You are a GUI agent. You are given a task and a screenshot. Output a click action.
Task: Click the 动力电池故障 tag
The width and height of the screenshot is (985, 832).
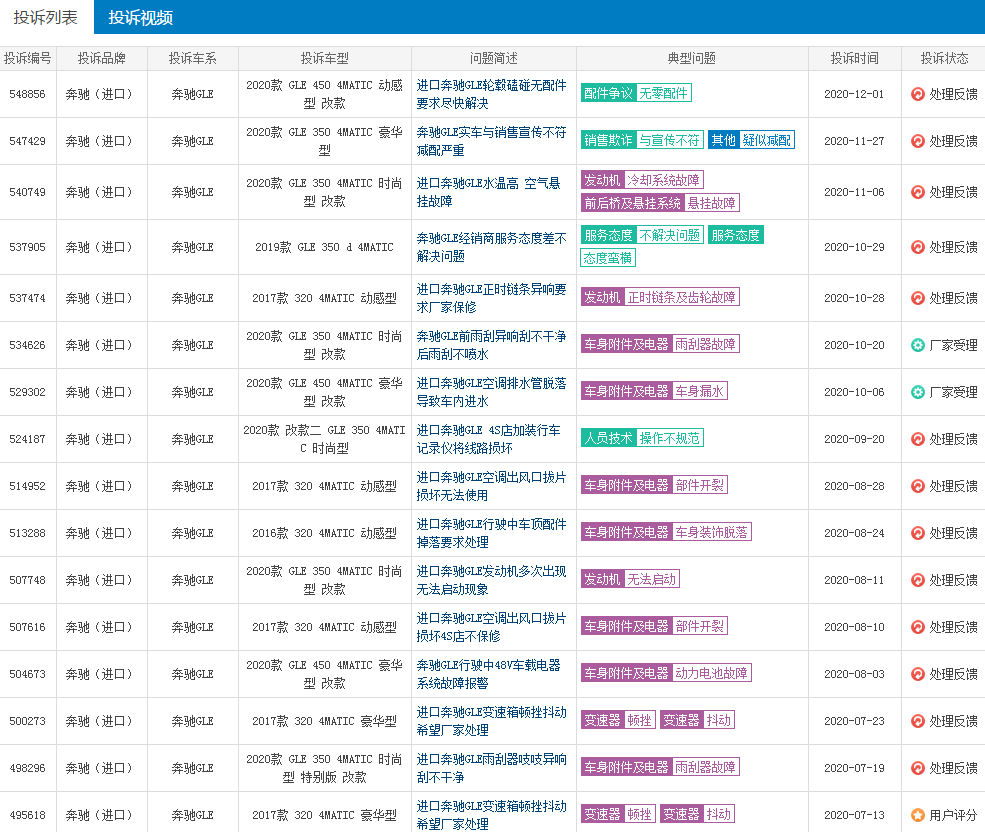click(x=712, y=673)
